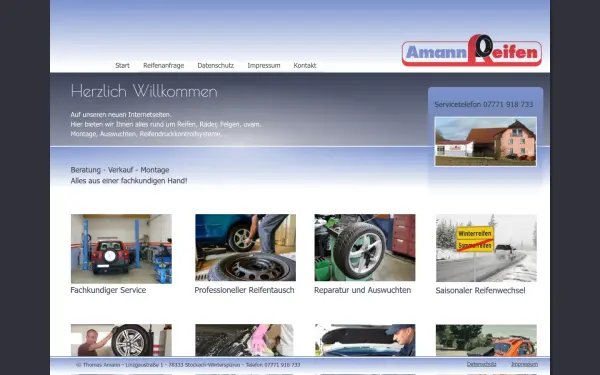600x375 pixels.
Task: Open the Reparatur und Auswuchten image
Action: click(x=365, y=248)
